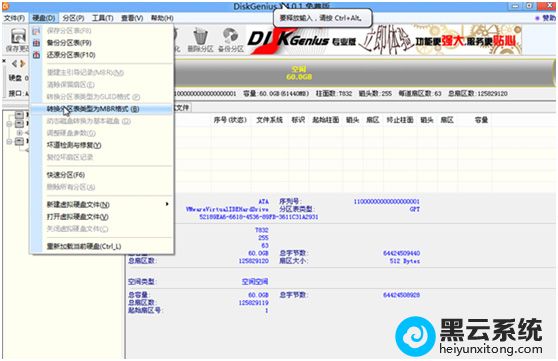The height and width of the screenshot is (361, 558).
Task: Click the GPT partition table type value
Action: click(415, 209)
